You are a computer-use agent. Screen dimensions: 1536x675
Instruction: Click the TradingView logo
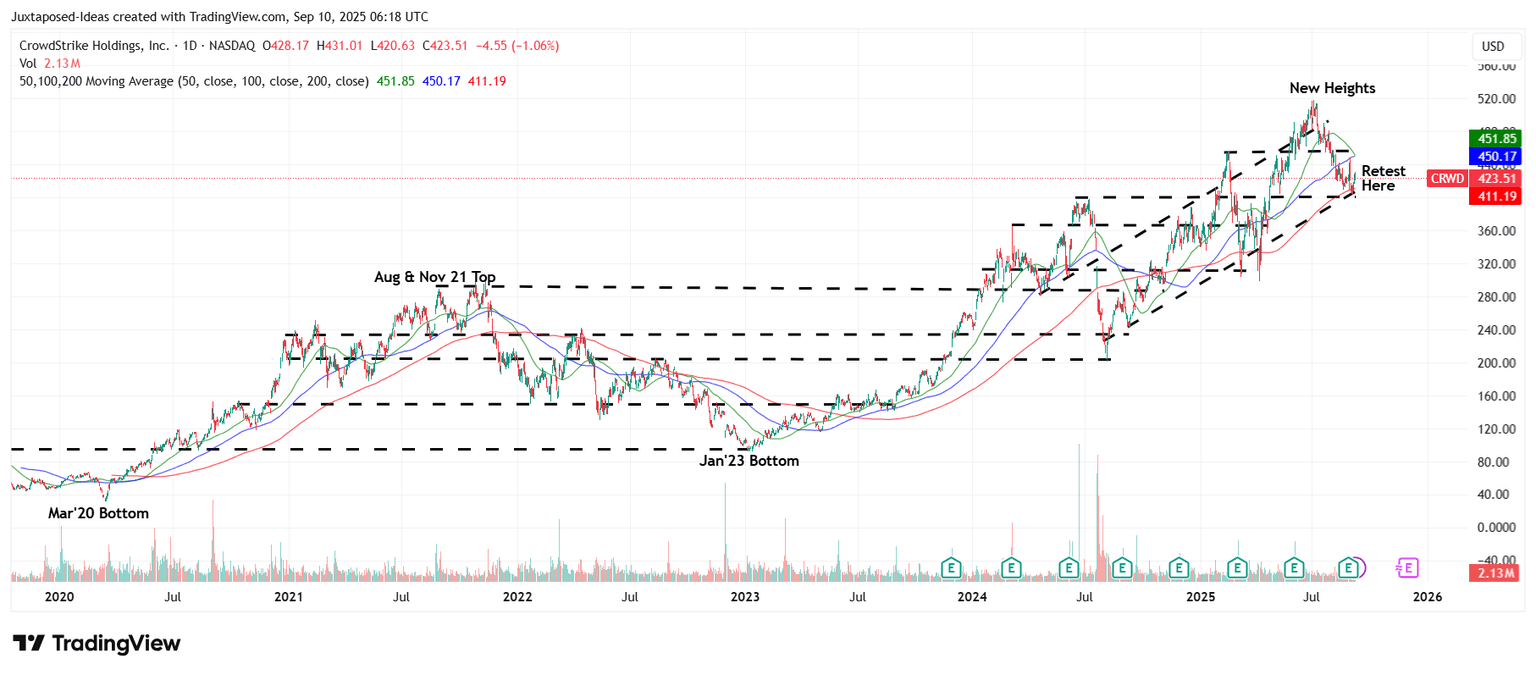pyautogui.click(x=94, y=643)
